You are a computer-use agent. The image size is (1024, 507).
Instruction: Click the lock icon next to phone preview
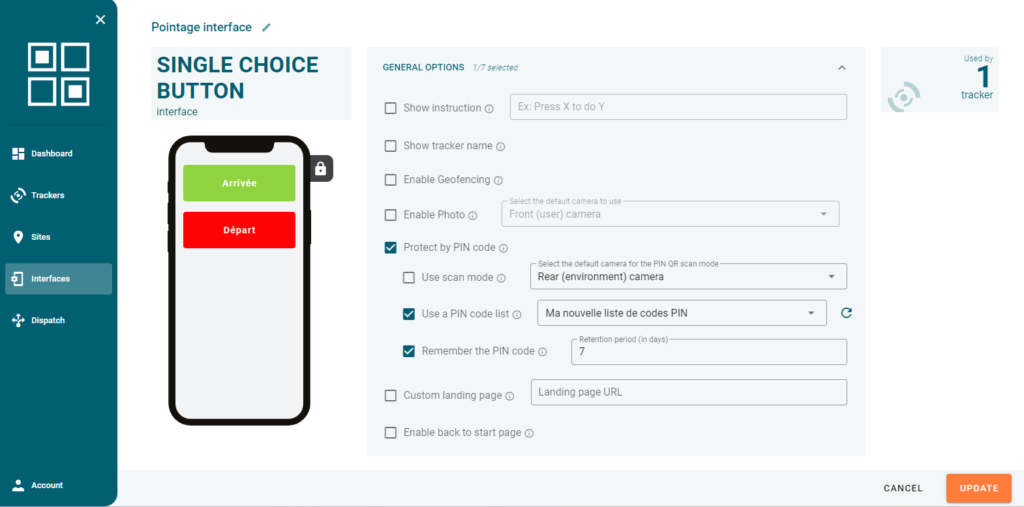pyautogui.click(x=320, y=169)
